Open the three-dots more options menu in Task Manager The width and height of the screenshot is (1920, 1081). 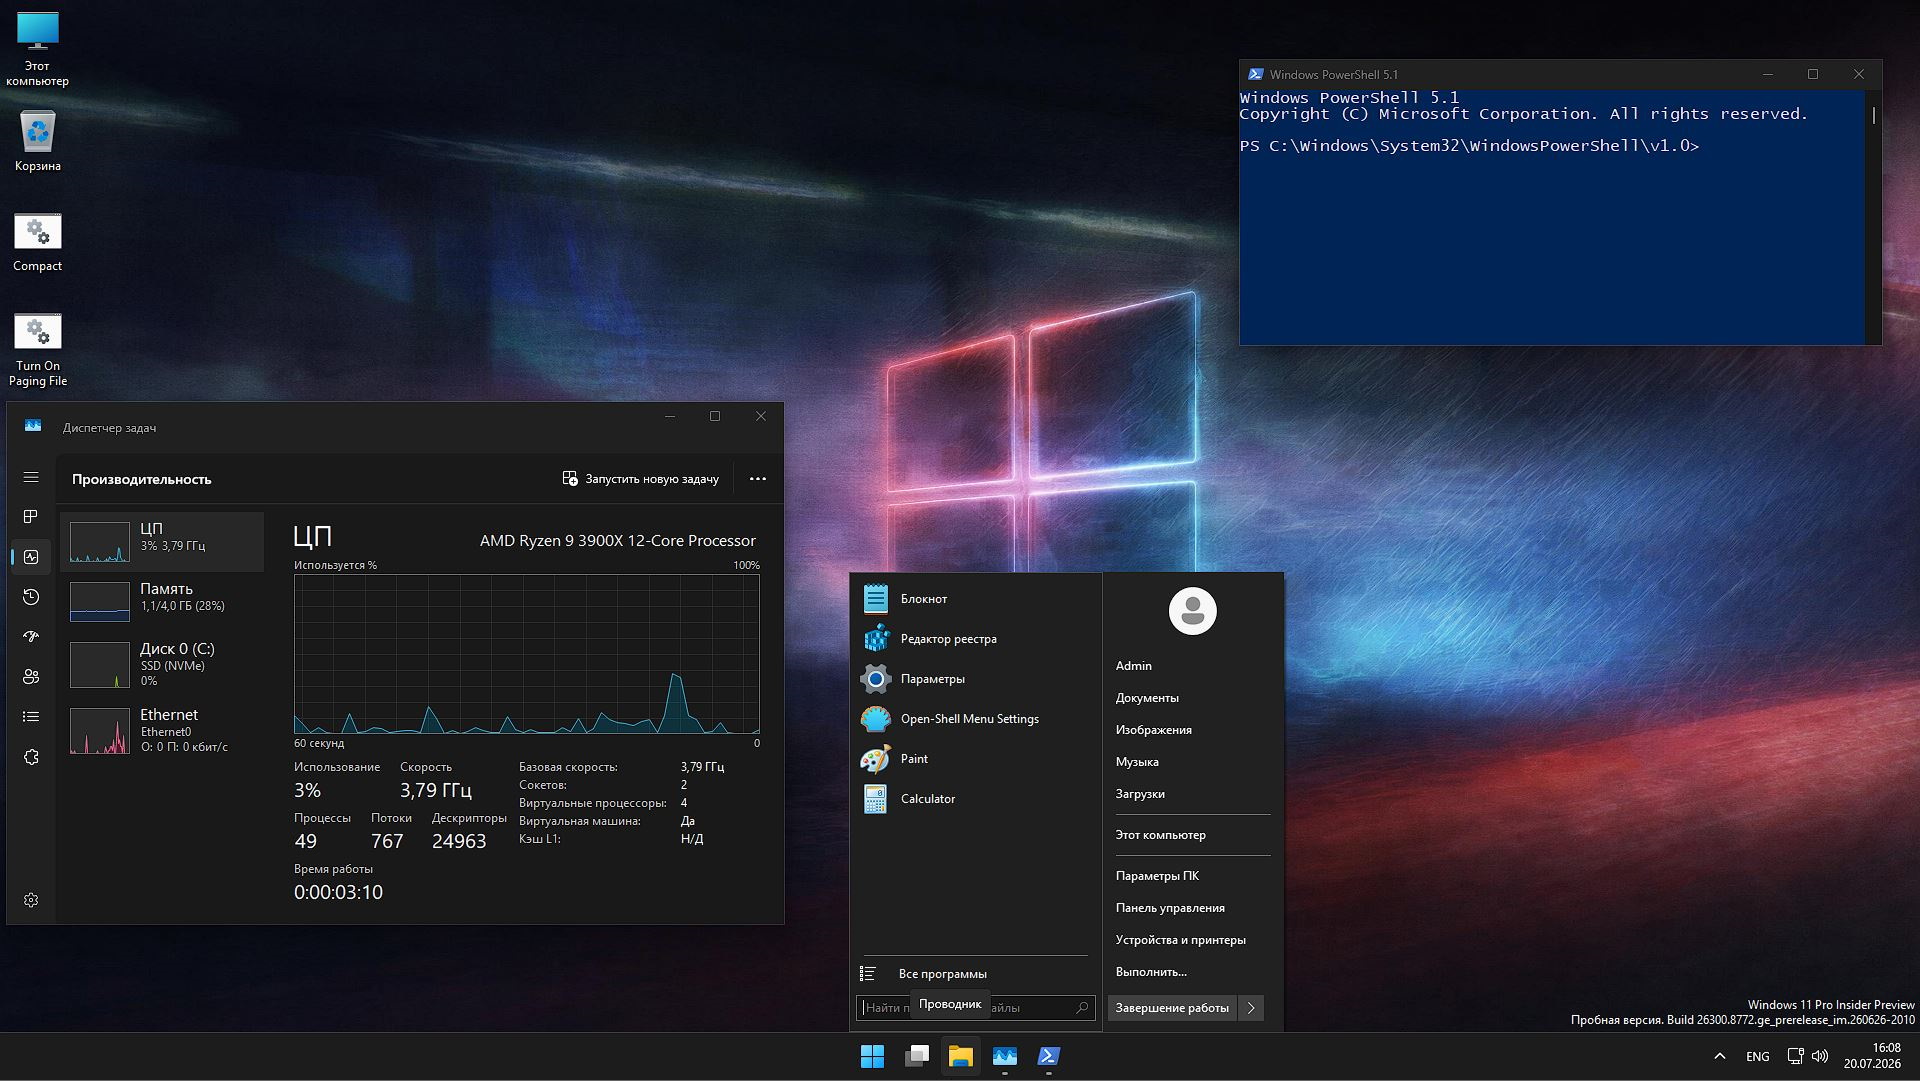click(758, 479)
